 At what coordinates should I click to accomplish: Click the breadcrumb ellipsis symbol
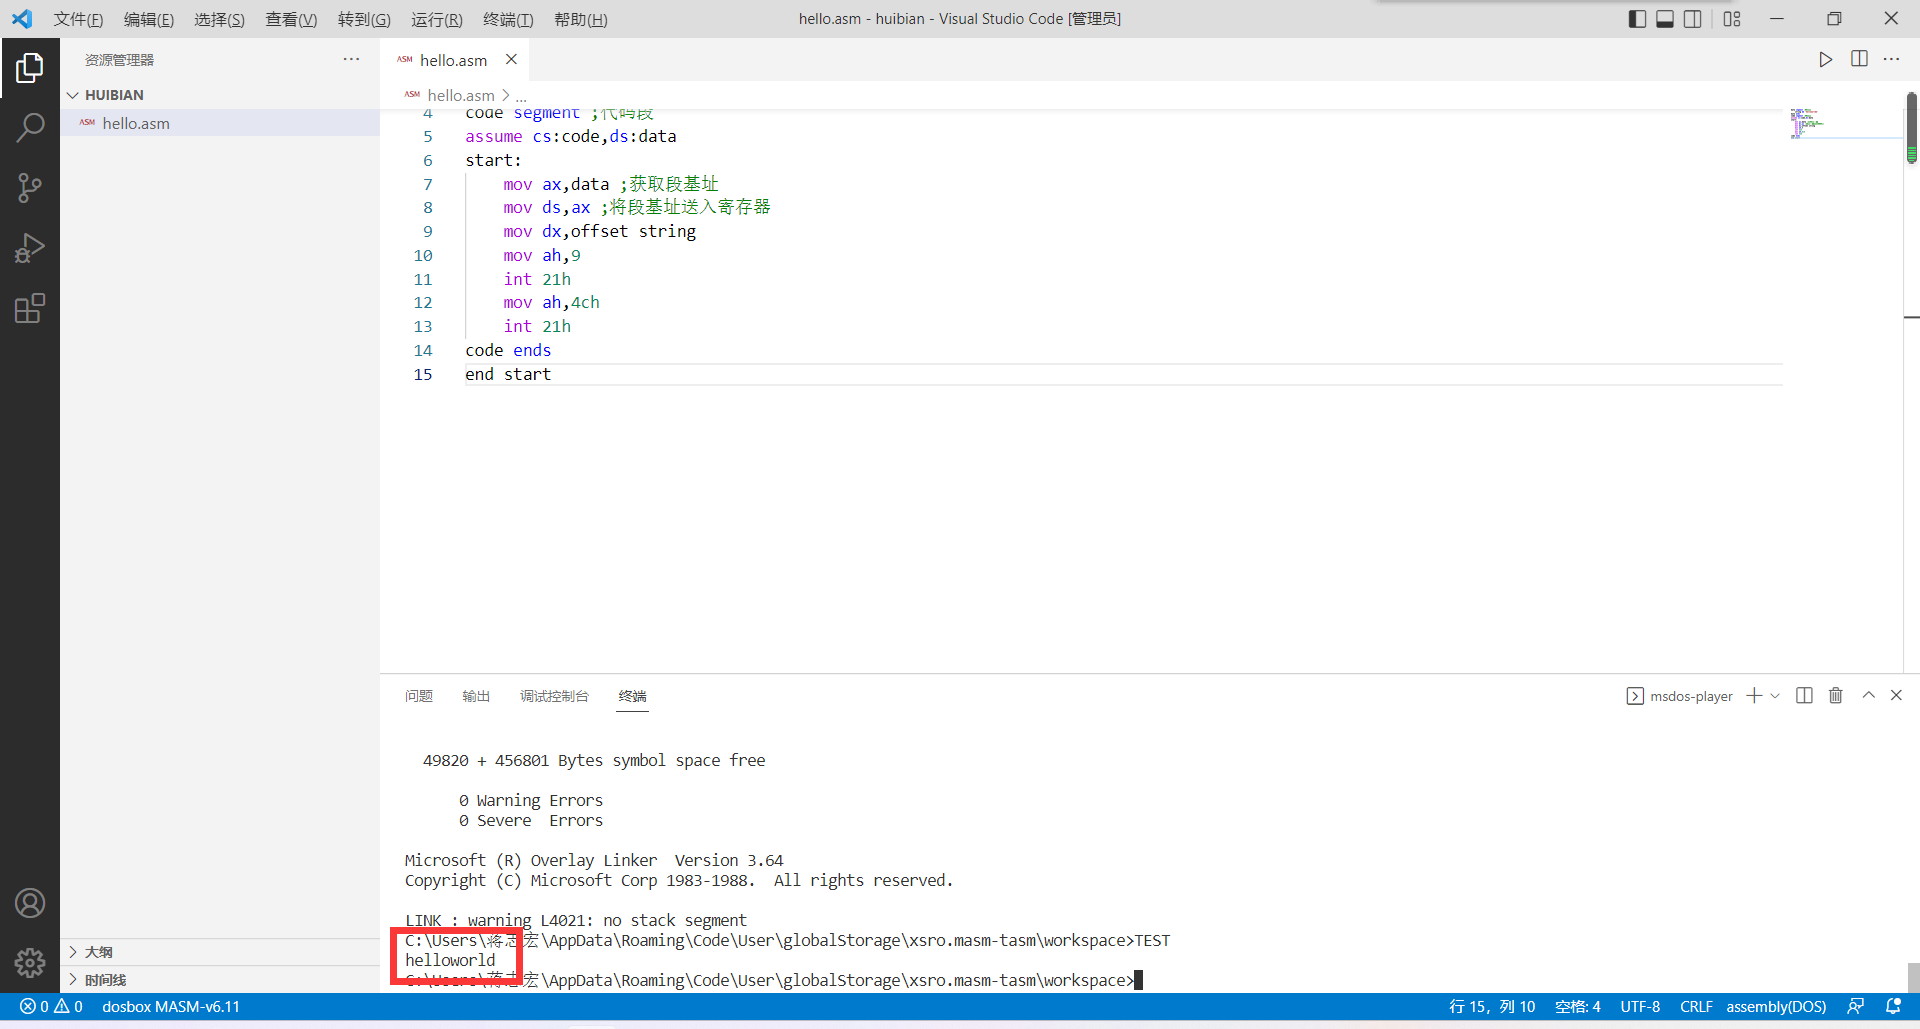point(521,96)
